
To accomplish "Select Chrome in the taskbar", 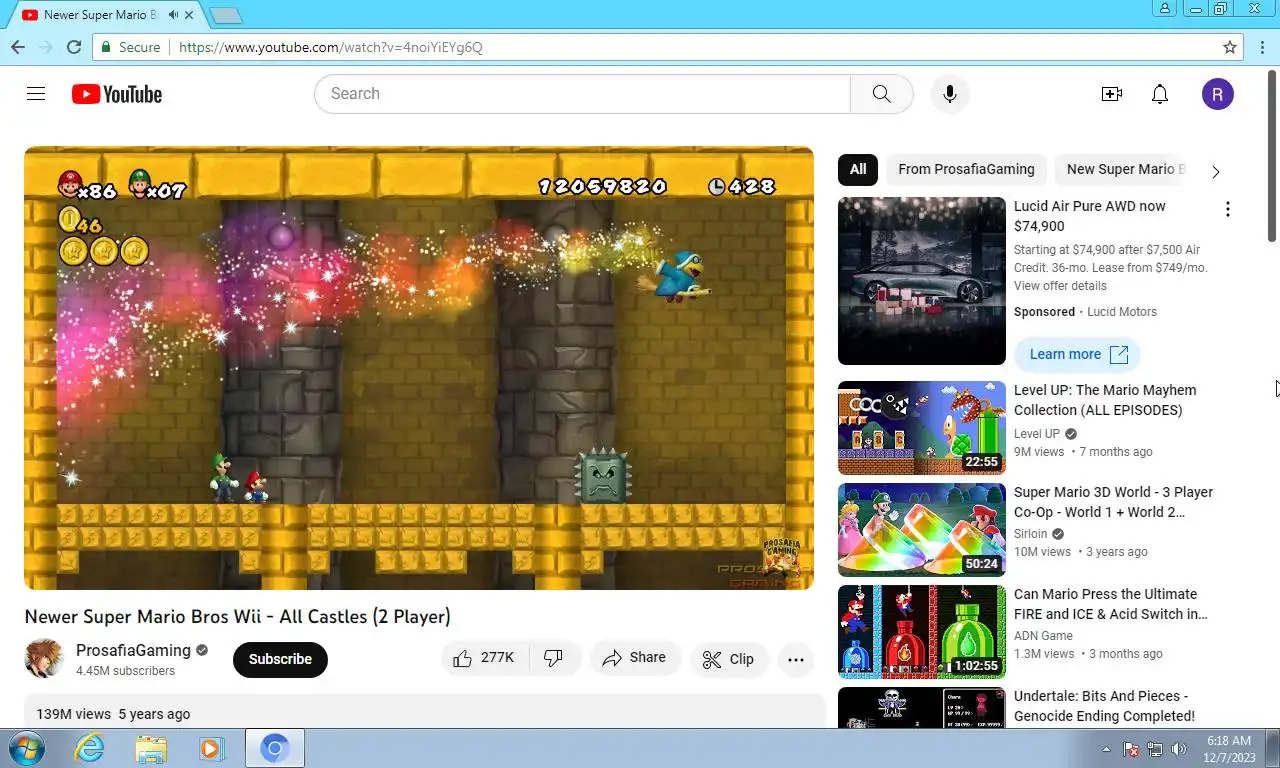I will (275, 748).
